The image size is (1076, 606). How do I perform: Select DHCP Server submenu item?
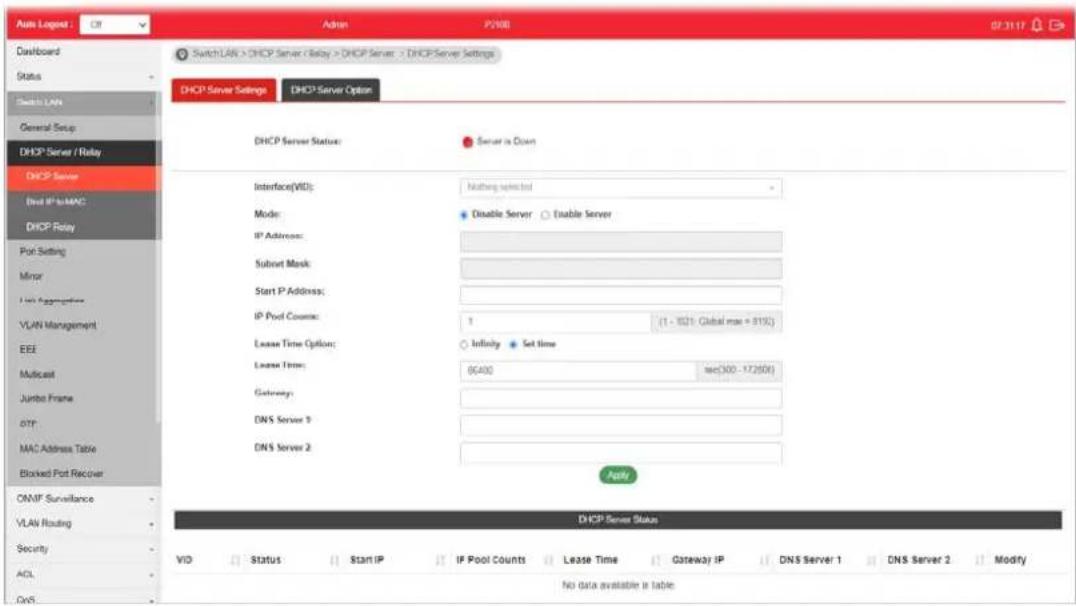click(x=82, y=177)
